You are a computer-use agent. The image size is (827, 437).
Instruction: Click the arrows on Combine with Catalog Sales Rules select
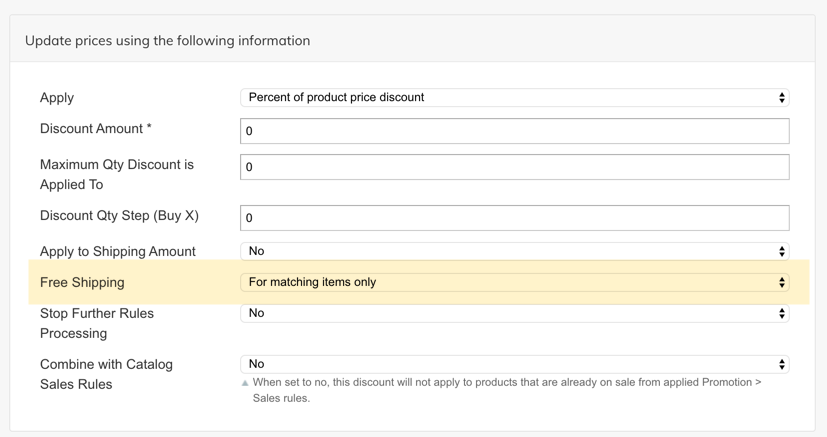point(781,365)
